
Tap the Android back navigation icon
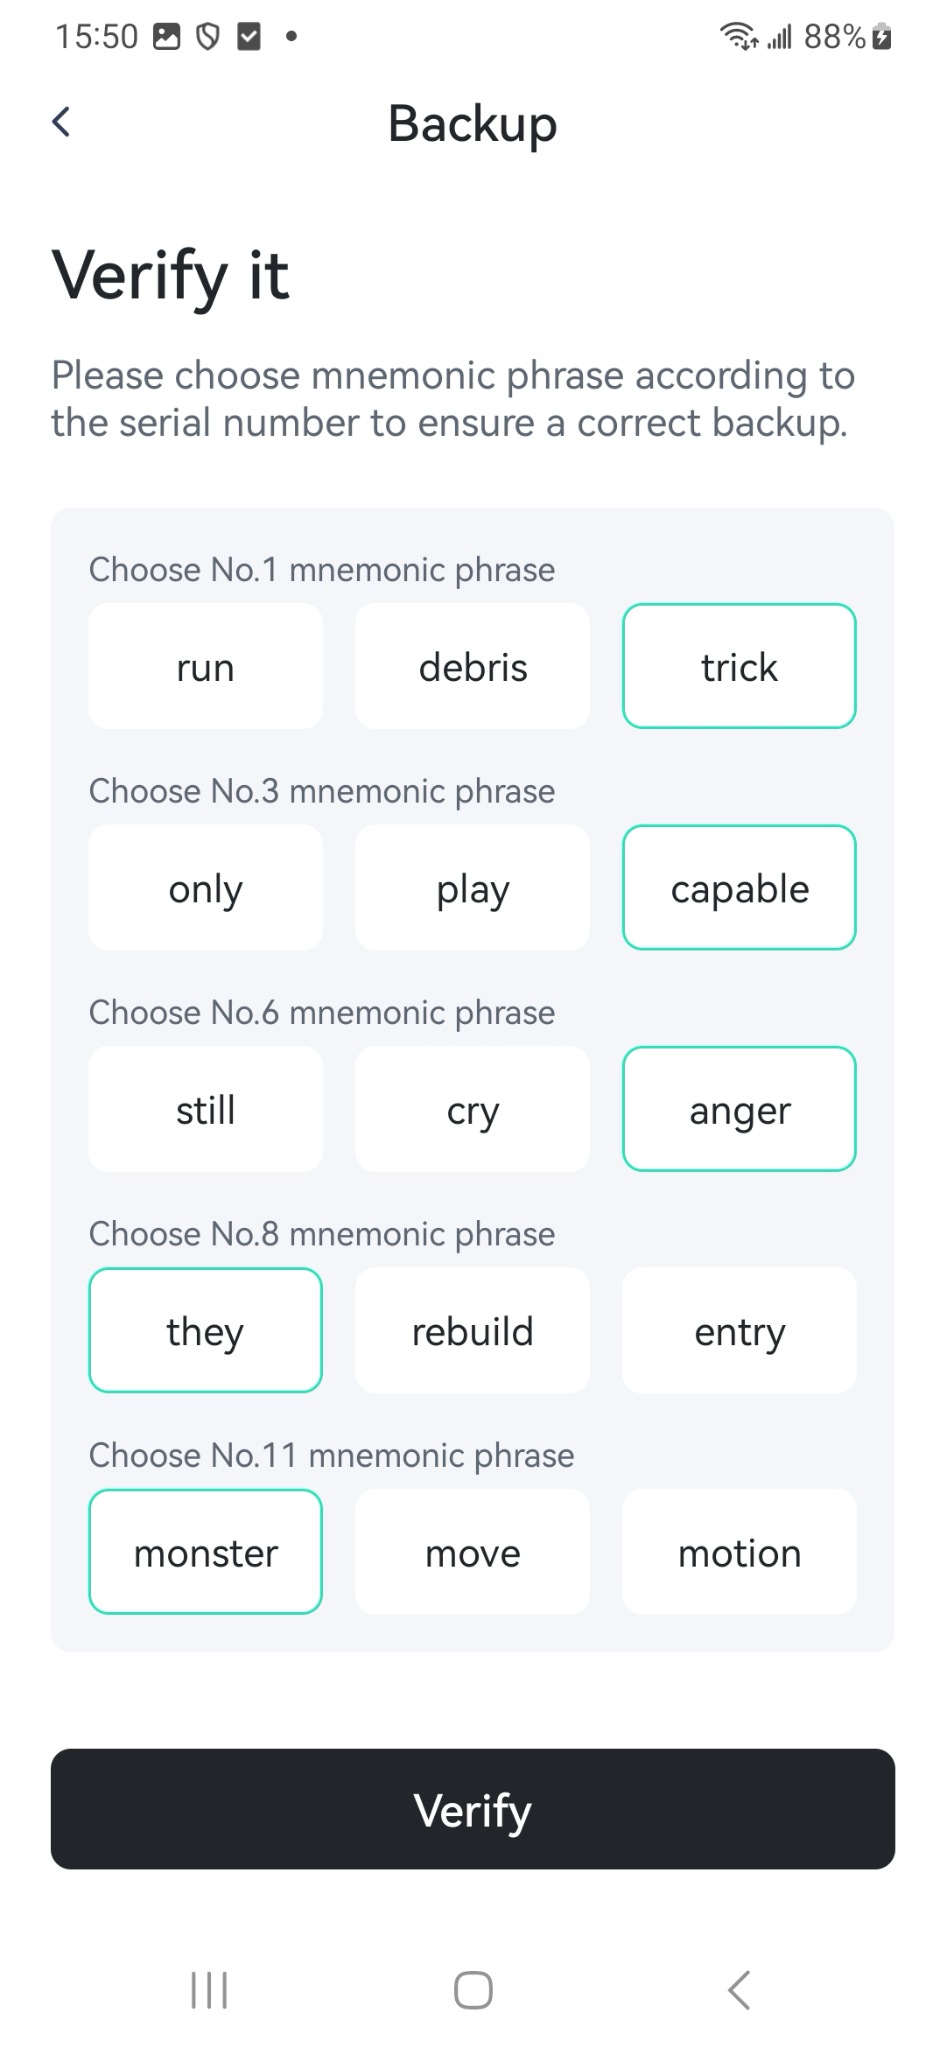pos(738,1989)
